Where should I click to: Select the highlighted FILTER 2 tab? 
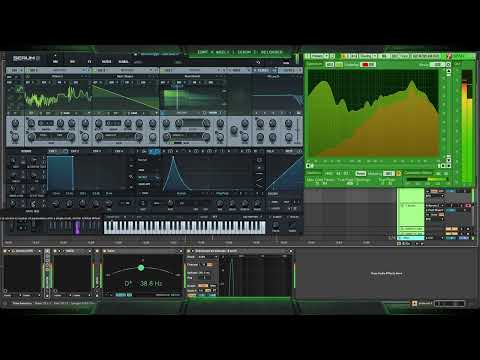coord(265,70)
